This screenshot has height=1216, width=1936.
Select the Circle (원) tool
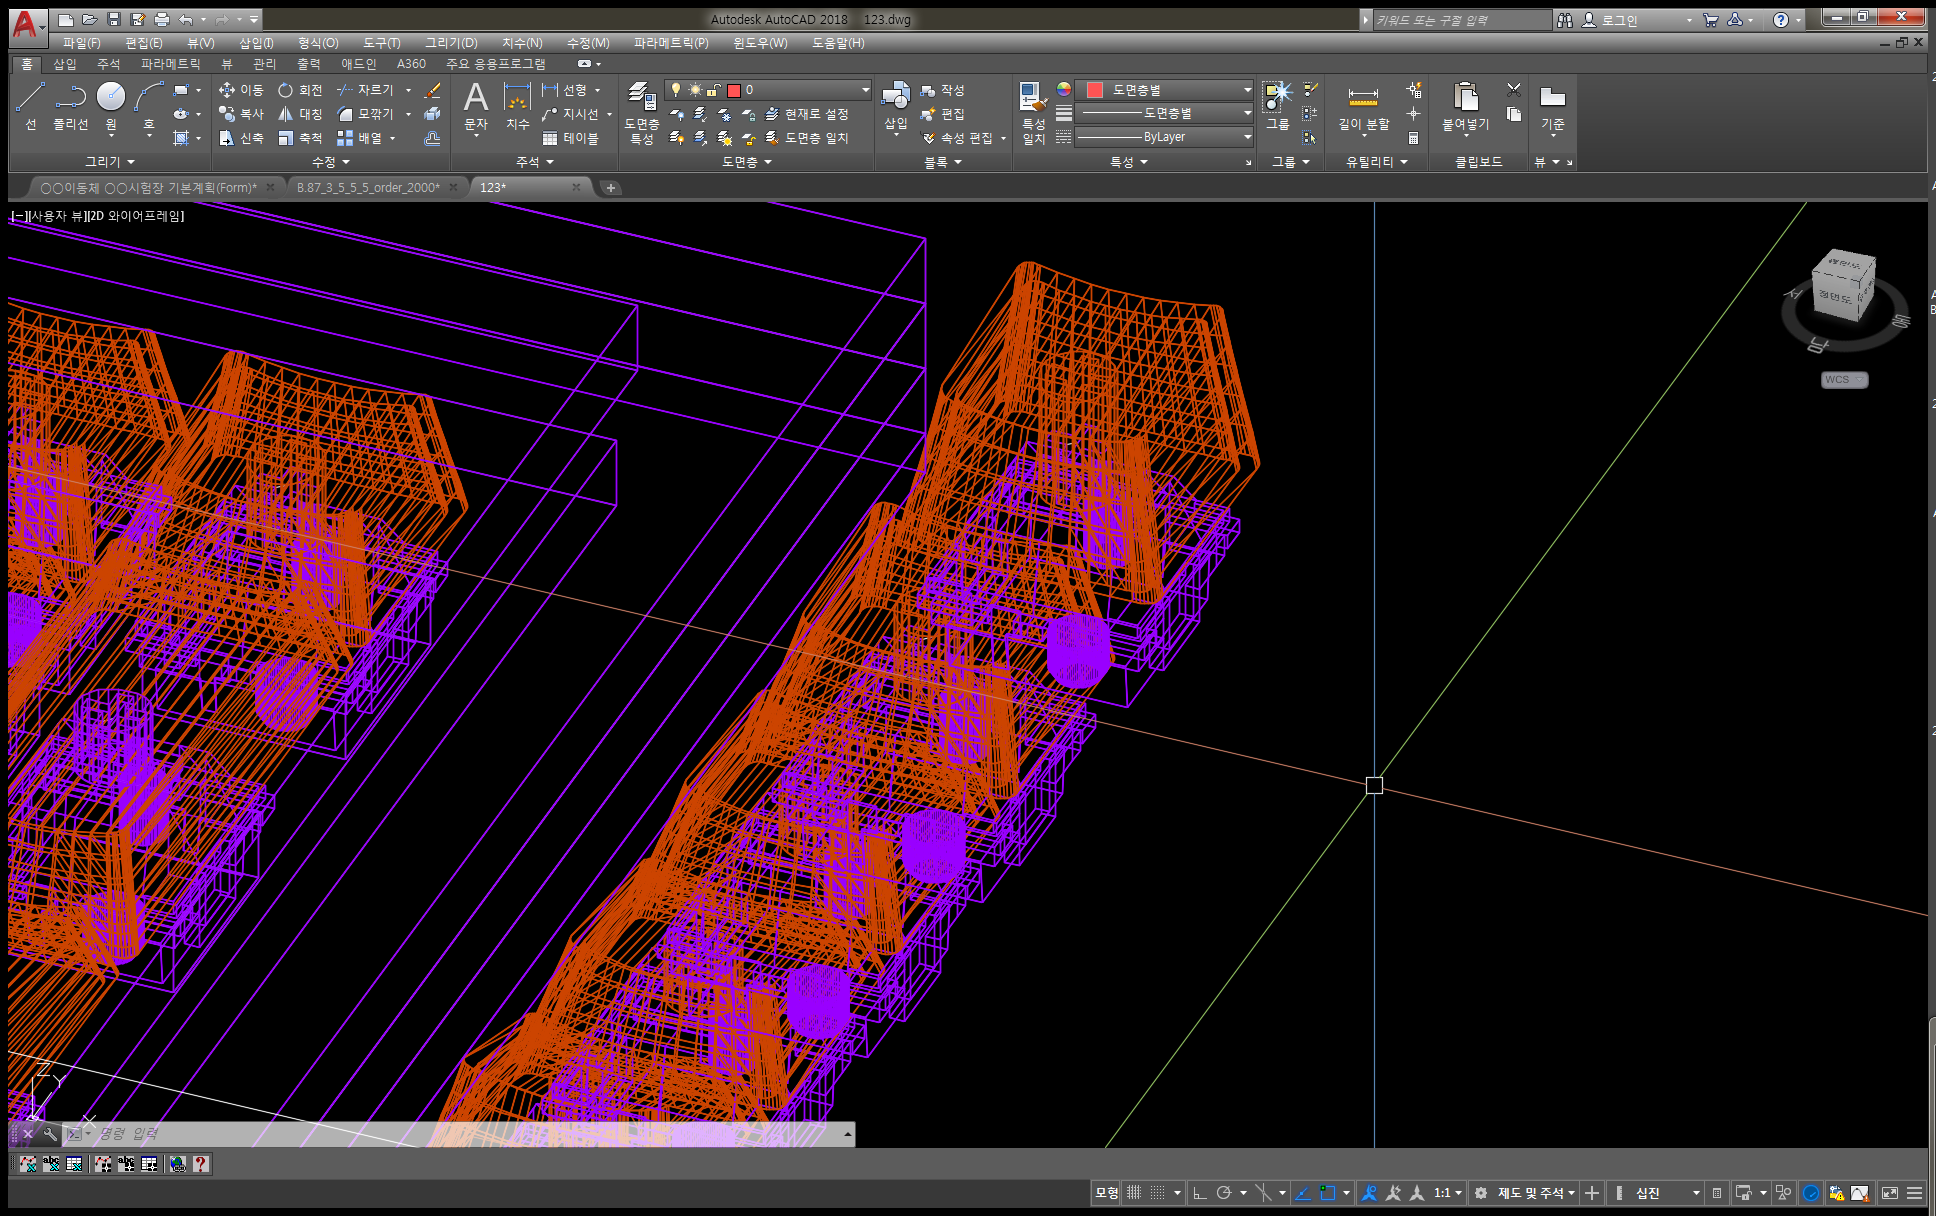(111, 106)
